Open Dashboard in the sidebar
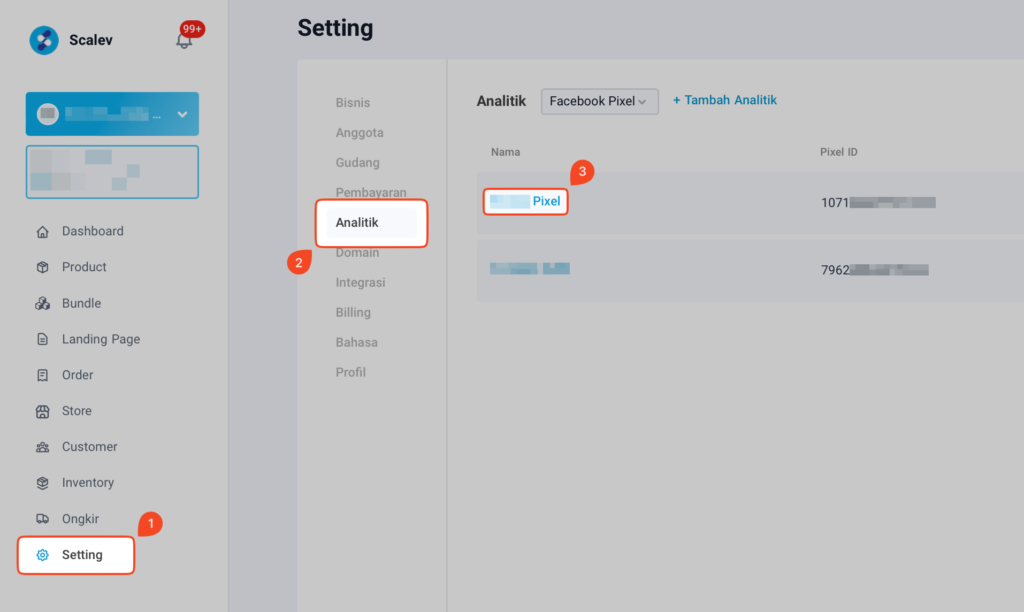This screenshot has width=1024, height=612. (x=93, y=232)
